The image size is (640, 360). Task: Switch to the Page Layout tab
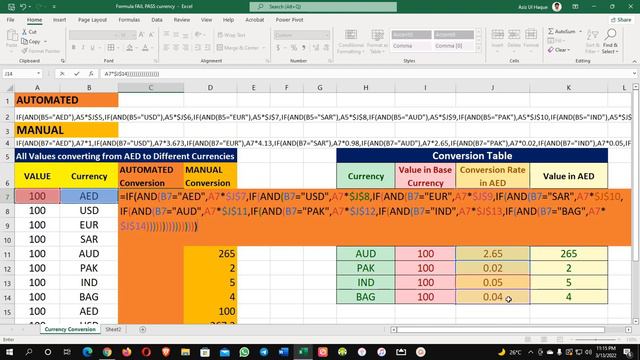(92, 20)
